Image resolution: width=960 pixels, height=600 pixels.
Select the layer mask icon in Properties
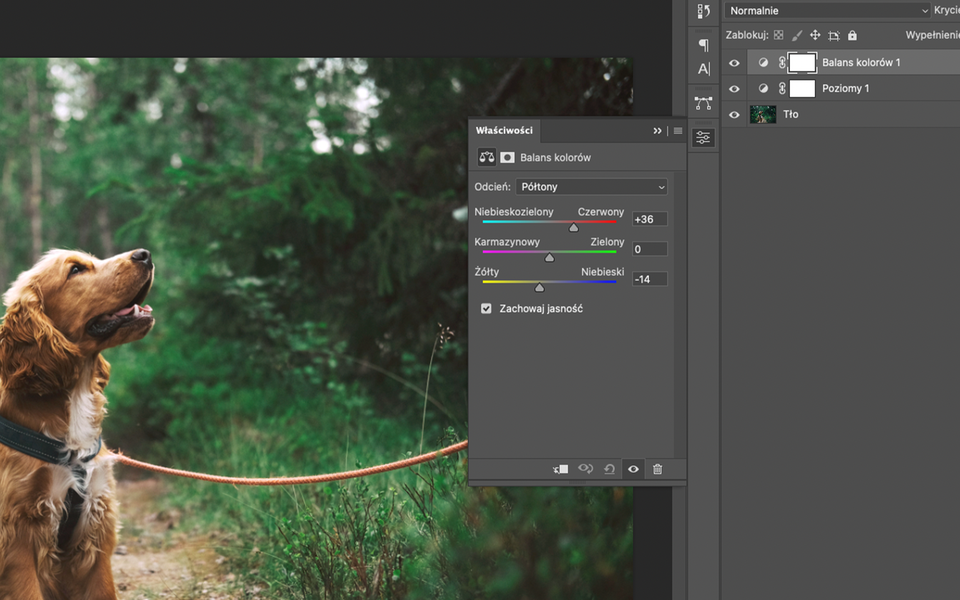click(508, 158)
